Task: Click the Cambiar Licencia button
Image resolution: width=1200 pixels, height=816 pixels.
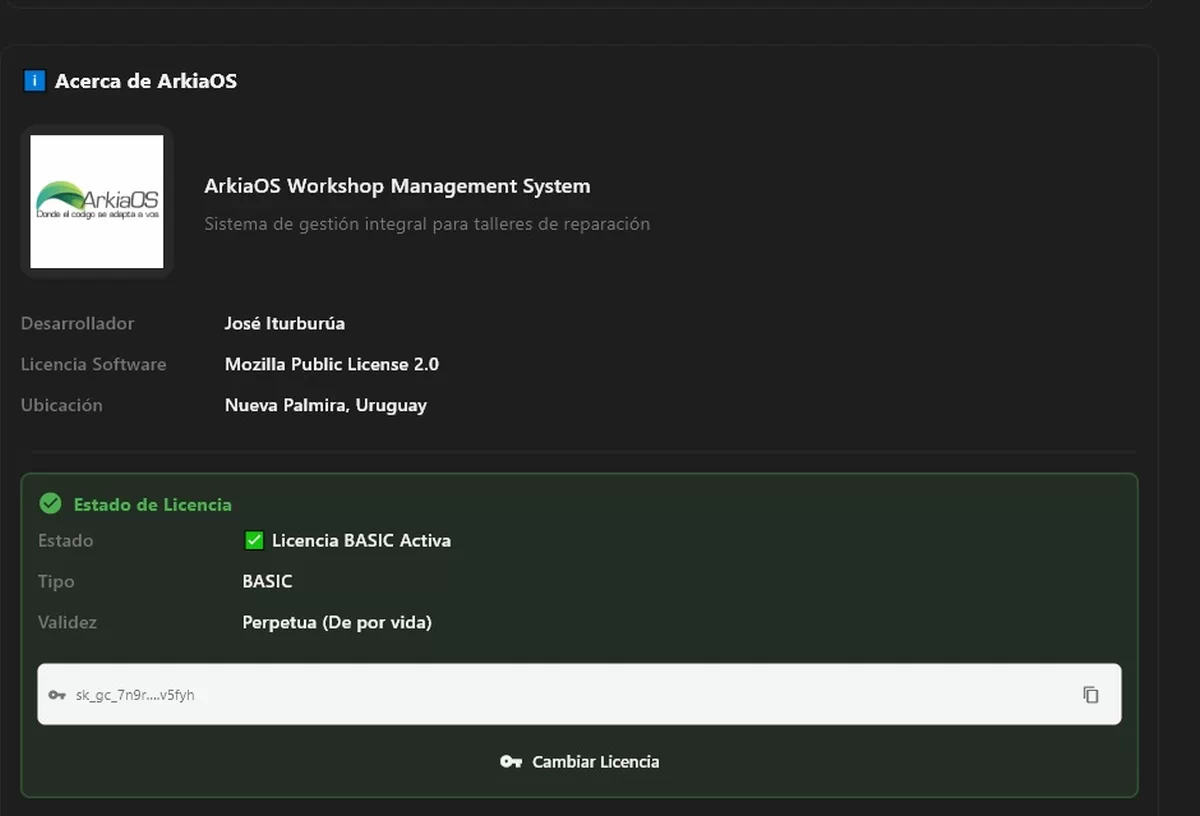Action: pyautogui.click(x=580, y=762)
